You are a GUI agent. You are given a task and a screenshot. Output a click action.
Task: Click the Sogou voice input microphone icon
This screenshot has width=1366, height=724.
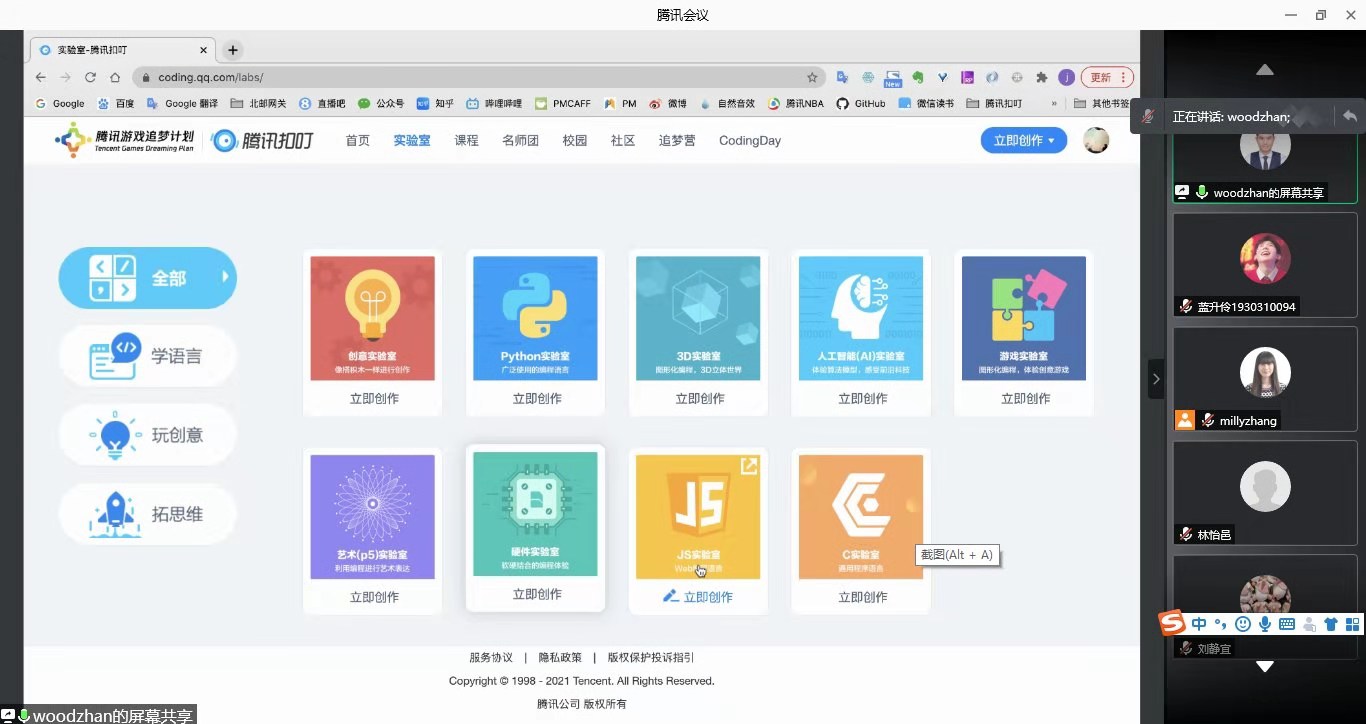[x=1265, y=624]
